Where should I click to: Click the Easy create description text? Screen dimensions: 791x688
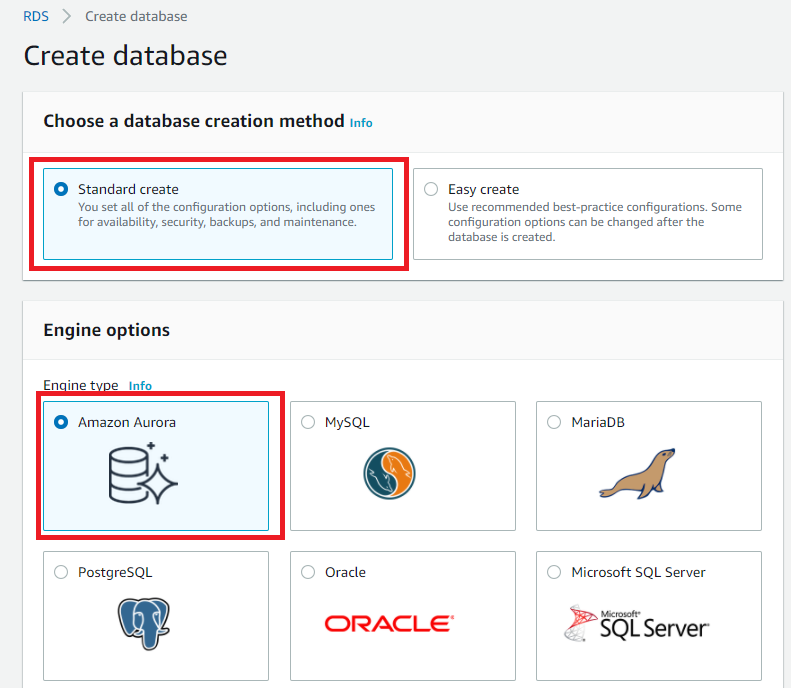click(595, 222)
